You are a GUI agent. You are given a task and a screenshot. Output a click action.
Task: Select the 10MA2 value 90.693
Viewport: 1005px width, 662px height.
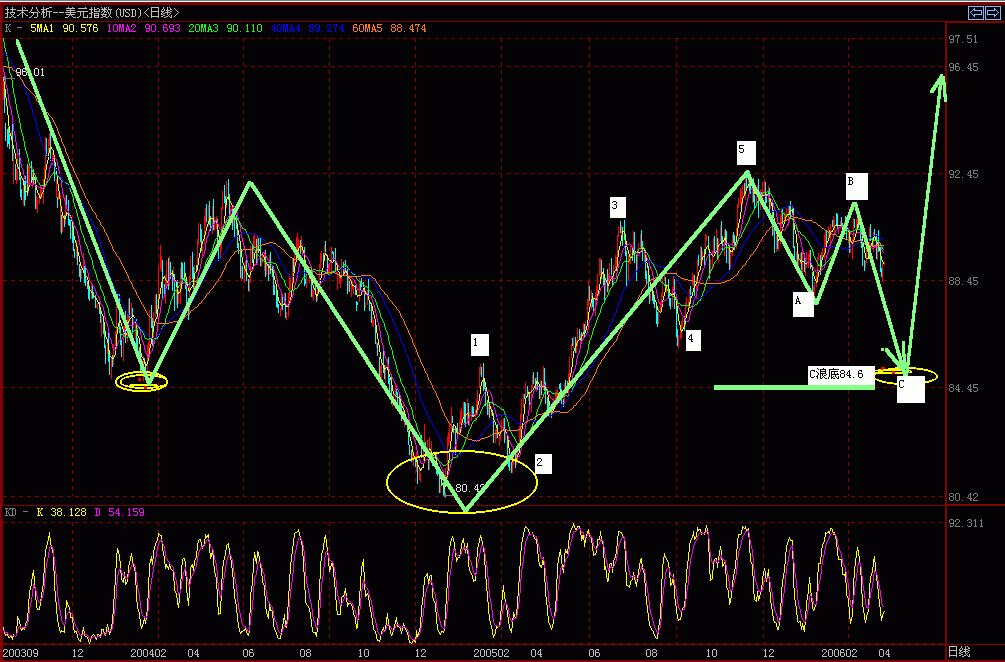tap(163, 28)
